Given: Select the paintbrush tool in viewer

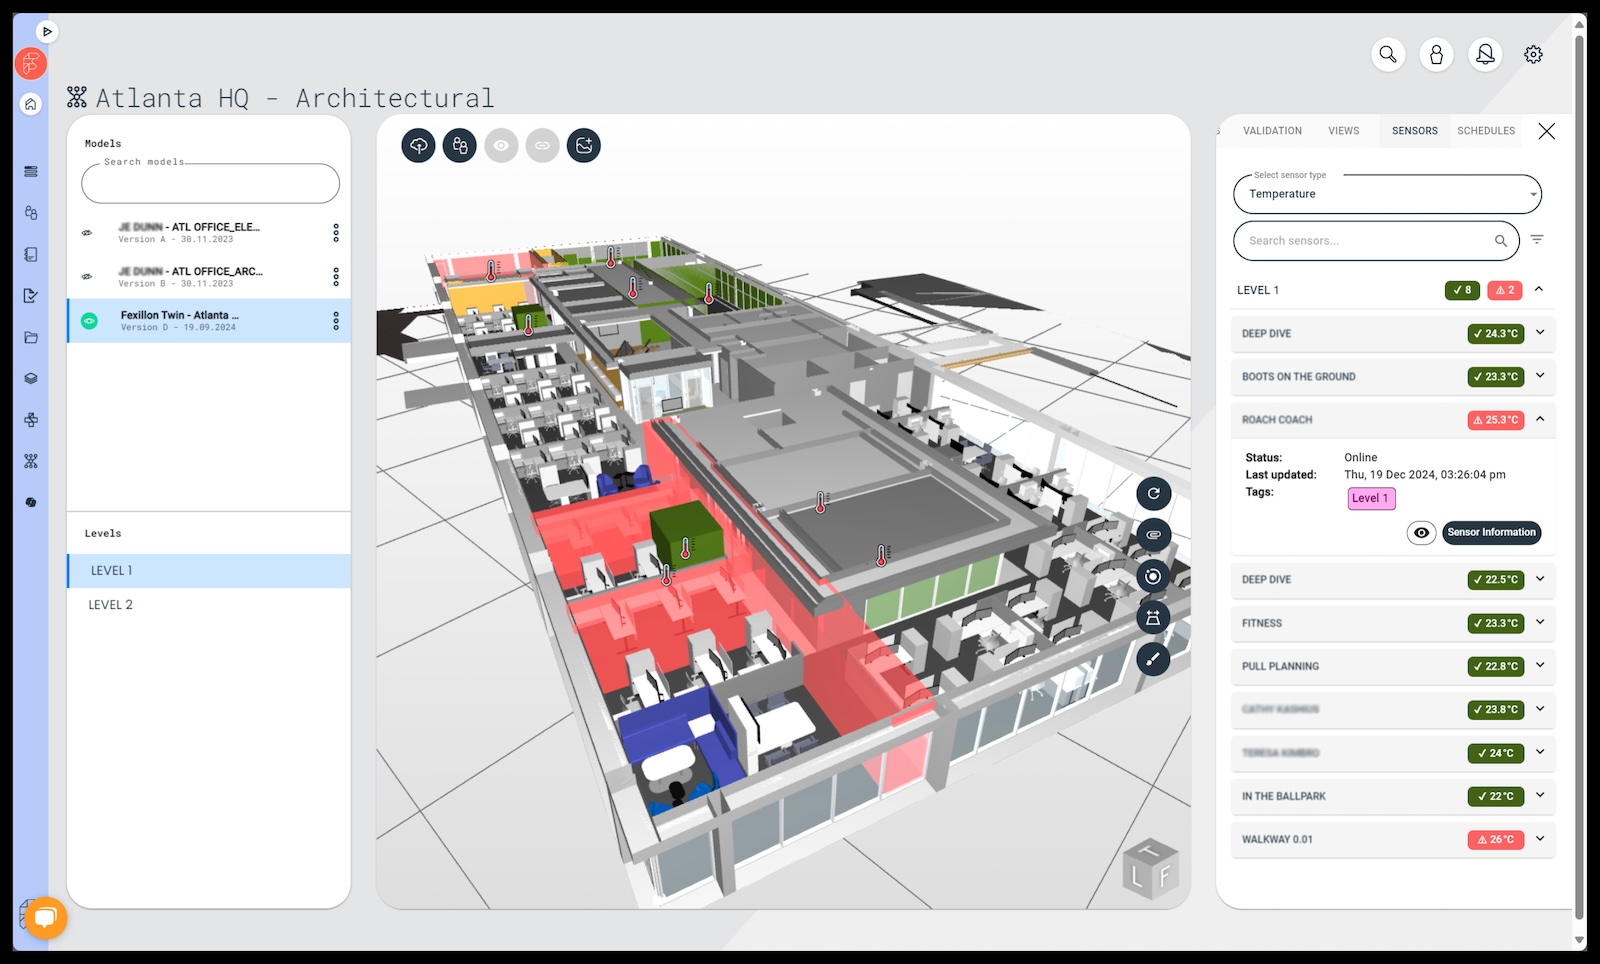Looking at the screenshot, I should point(1153,658).
